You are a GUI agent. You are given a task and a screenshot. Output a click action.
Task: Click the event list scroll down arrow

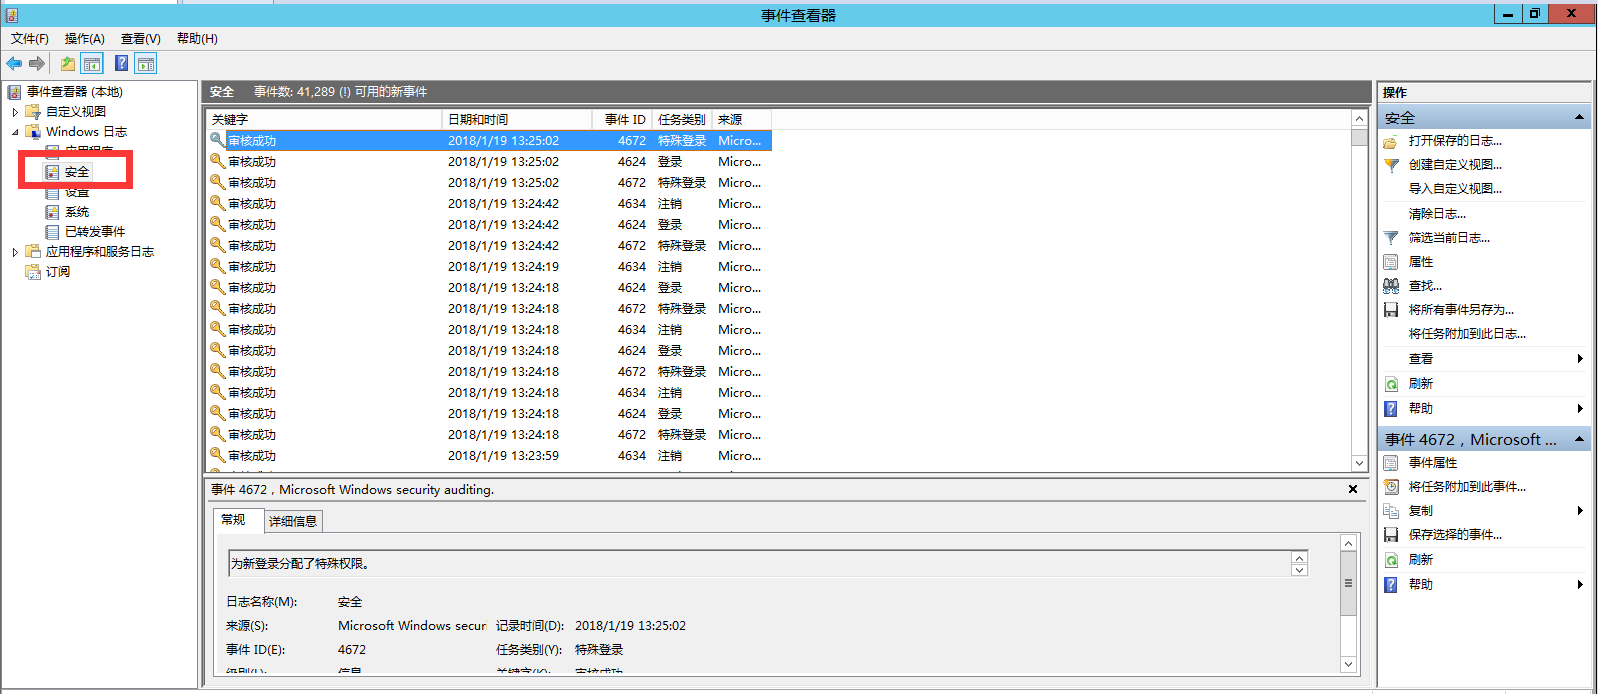[x=1359, y=464]
